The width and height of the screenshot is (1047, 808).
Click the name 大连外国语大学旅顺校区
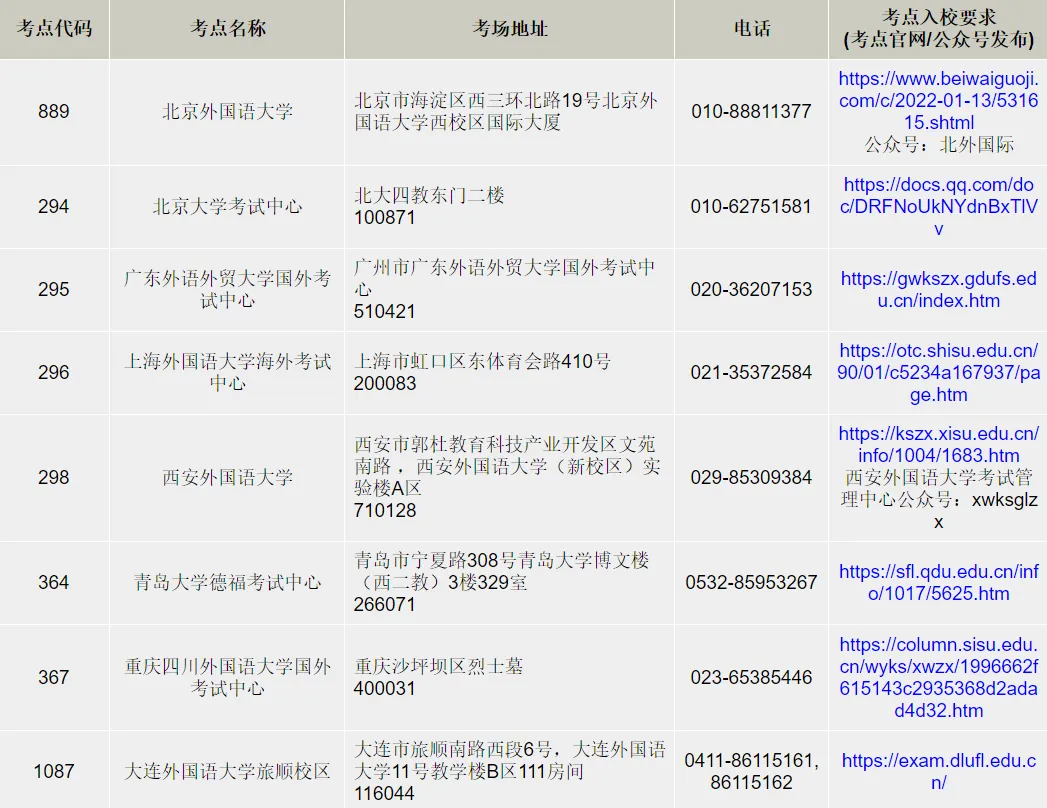(x=228, y=771)
